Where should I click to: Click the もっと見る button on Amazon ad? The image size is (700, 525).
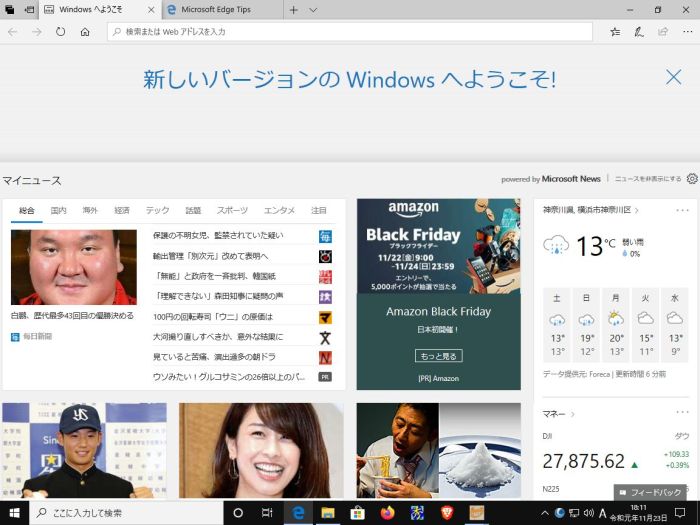(438, 356)
